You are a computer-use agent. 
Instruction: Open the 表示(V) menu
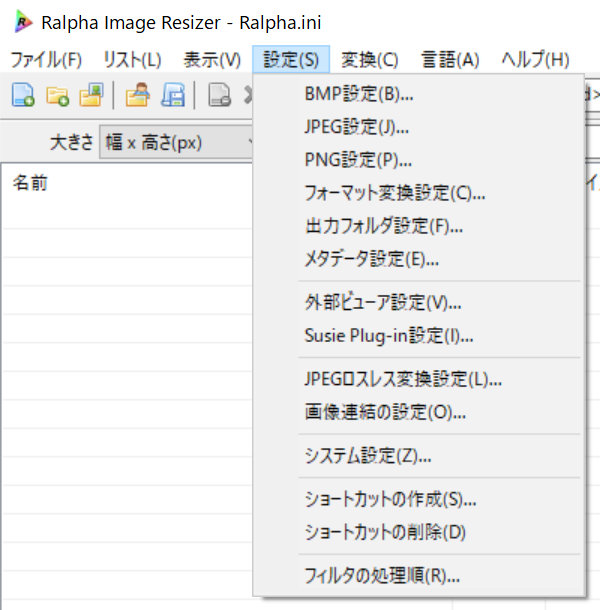coord(212,60)
